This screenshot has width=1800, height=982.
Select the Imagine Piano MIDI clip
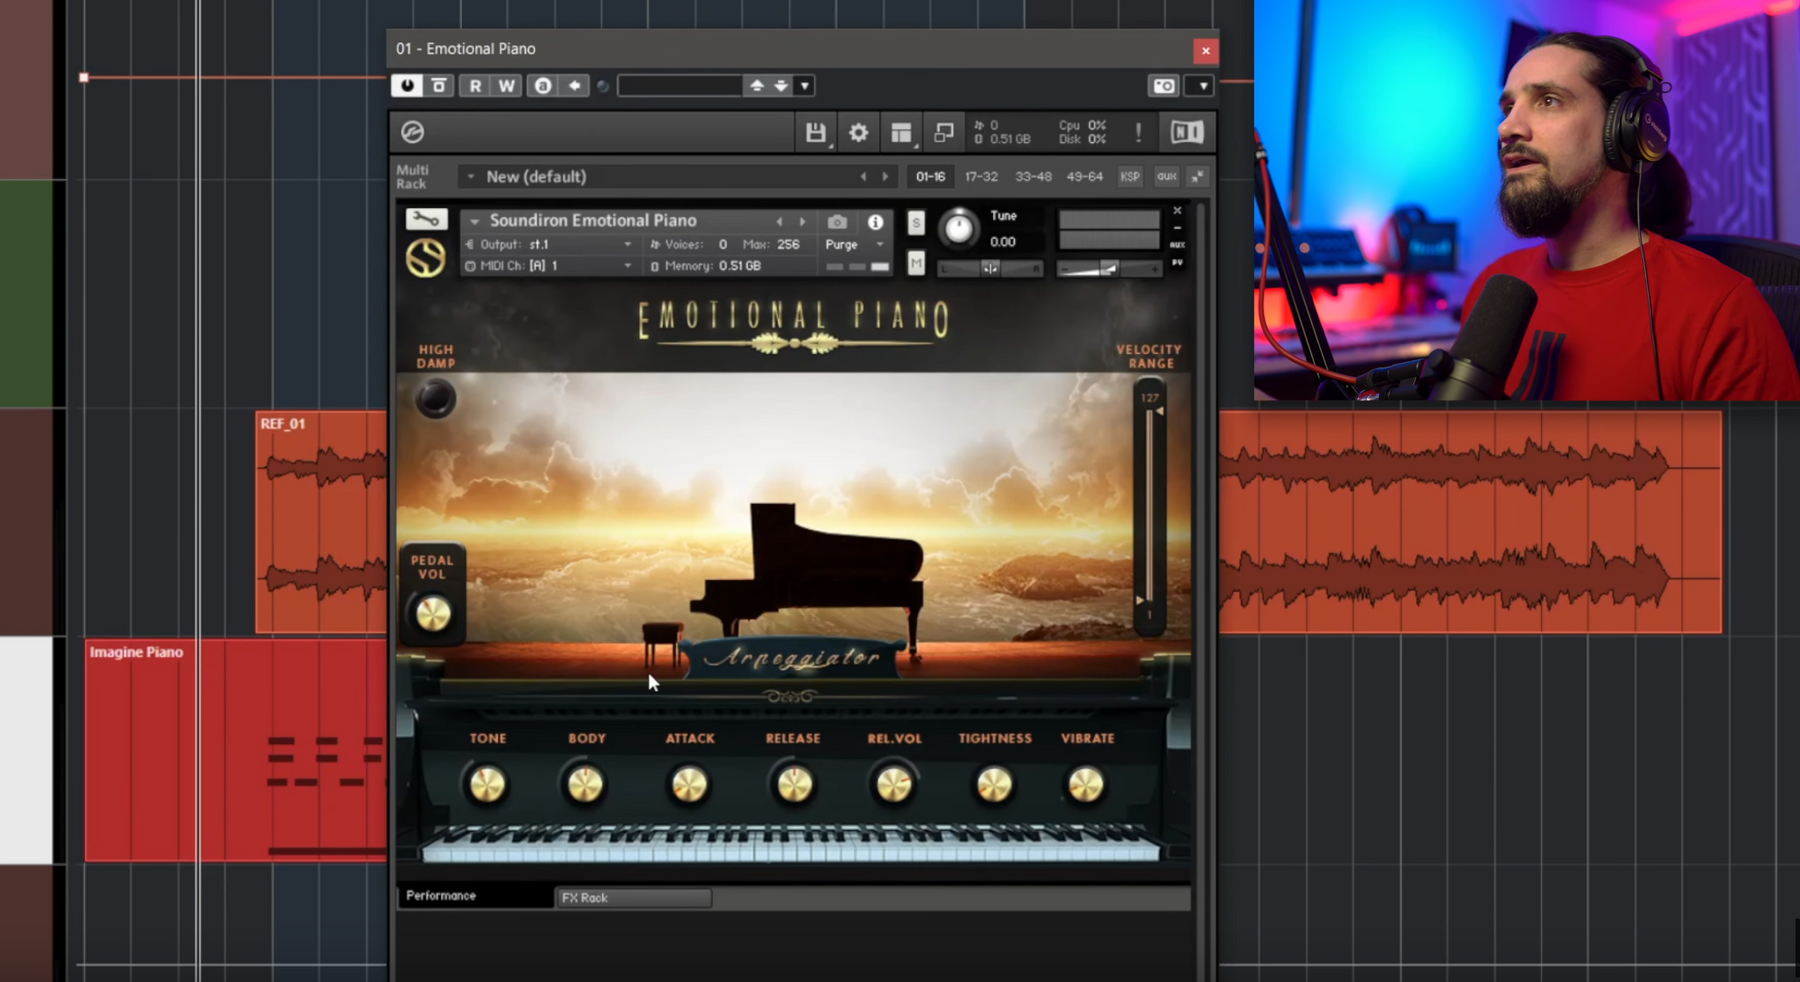click(x=236, y=750)
